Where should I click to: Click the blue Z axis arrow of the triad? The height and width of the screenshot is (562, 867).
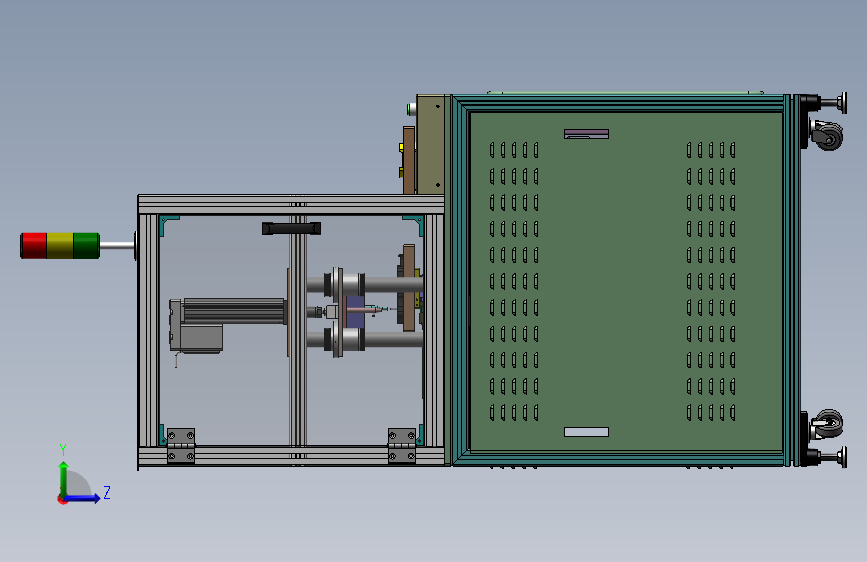coord(82,498)
